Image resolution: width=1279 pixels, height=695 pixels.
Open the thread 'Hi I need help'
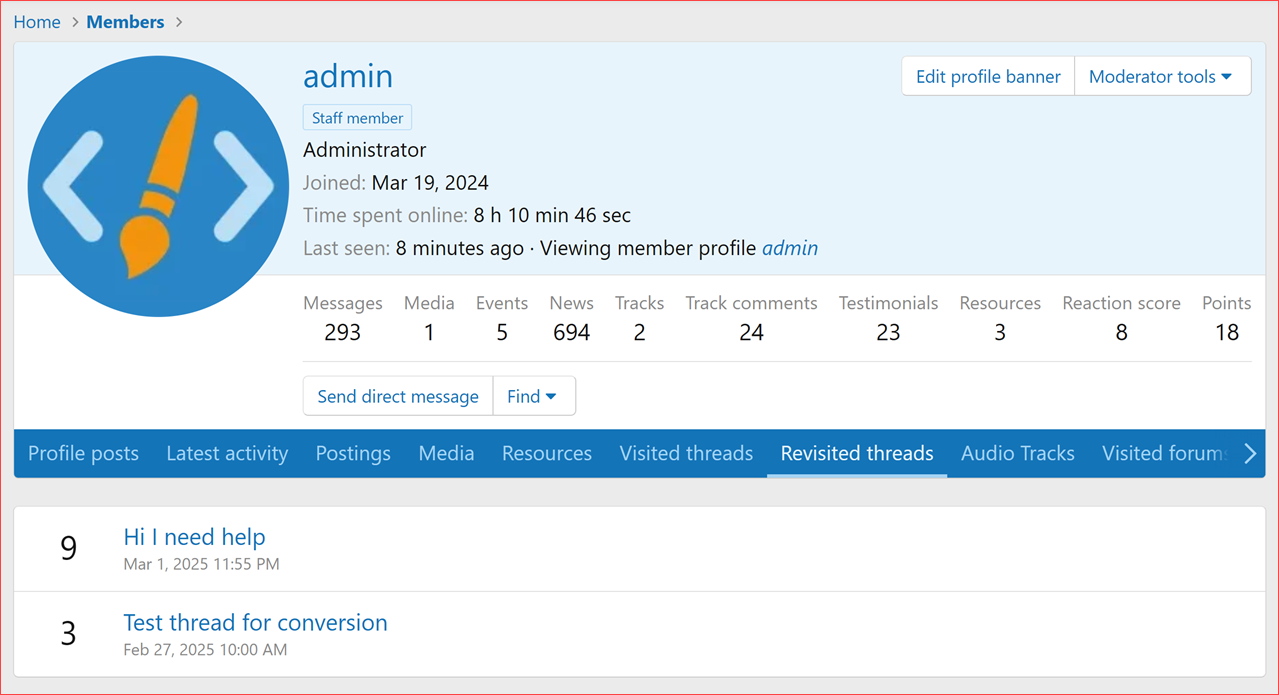tap(194, 537)
